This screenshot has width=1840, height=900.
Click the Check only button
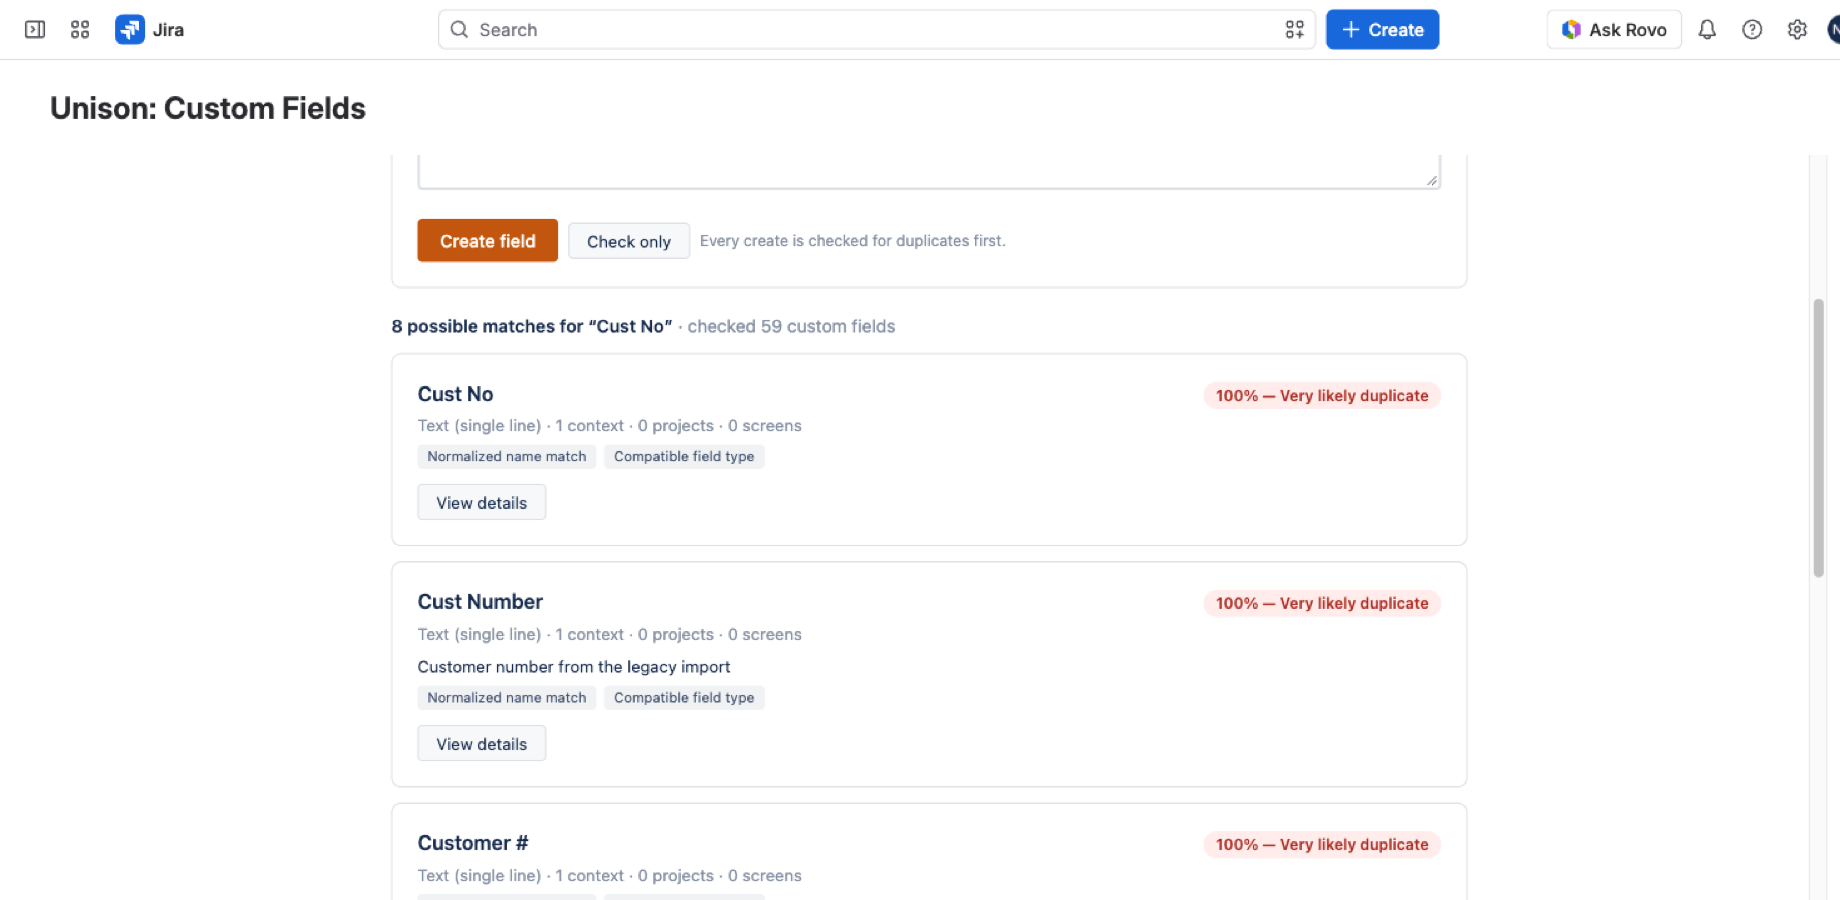(629, 241)
